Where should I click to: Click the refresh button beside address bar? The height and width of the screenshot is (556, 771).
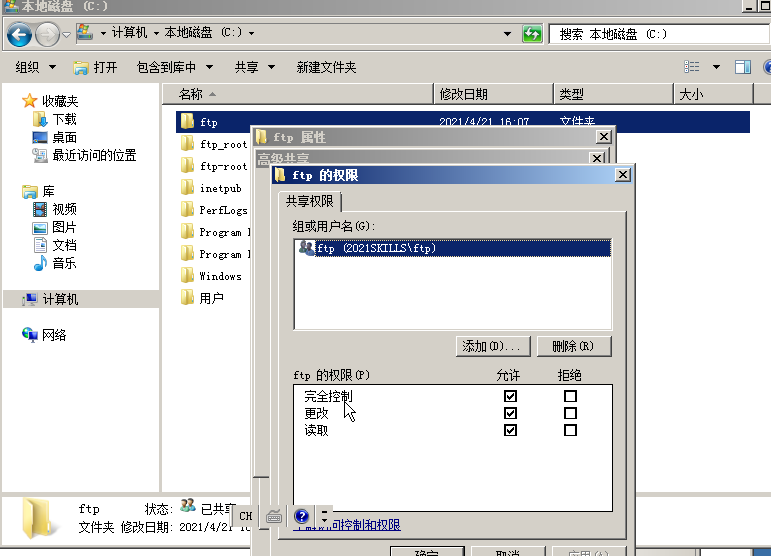click(533, 34)
